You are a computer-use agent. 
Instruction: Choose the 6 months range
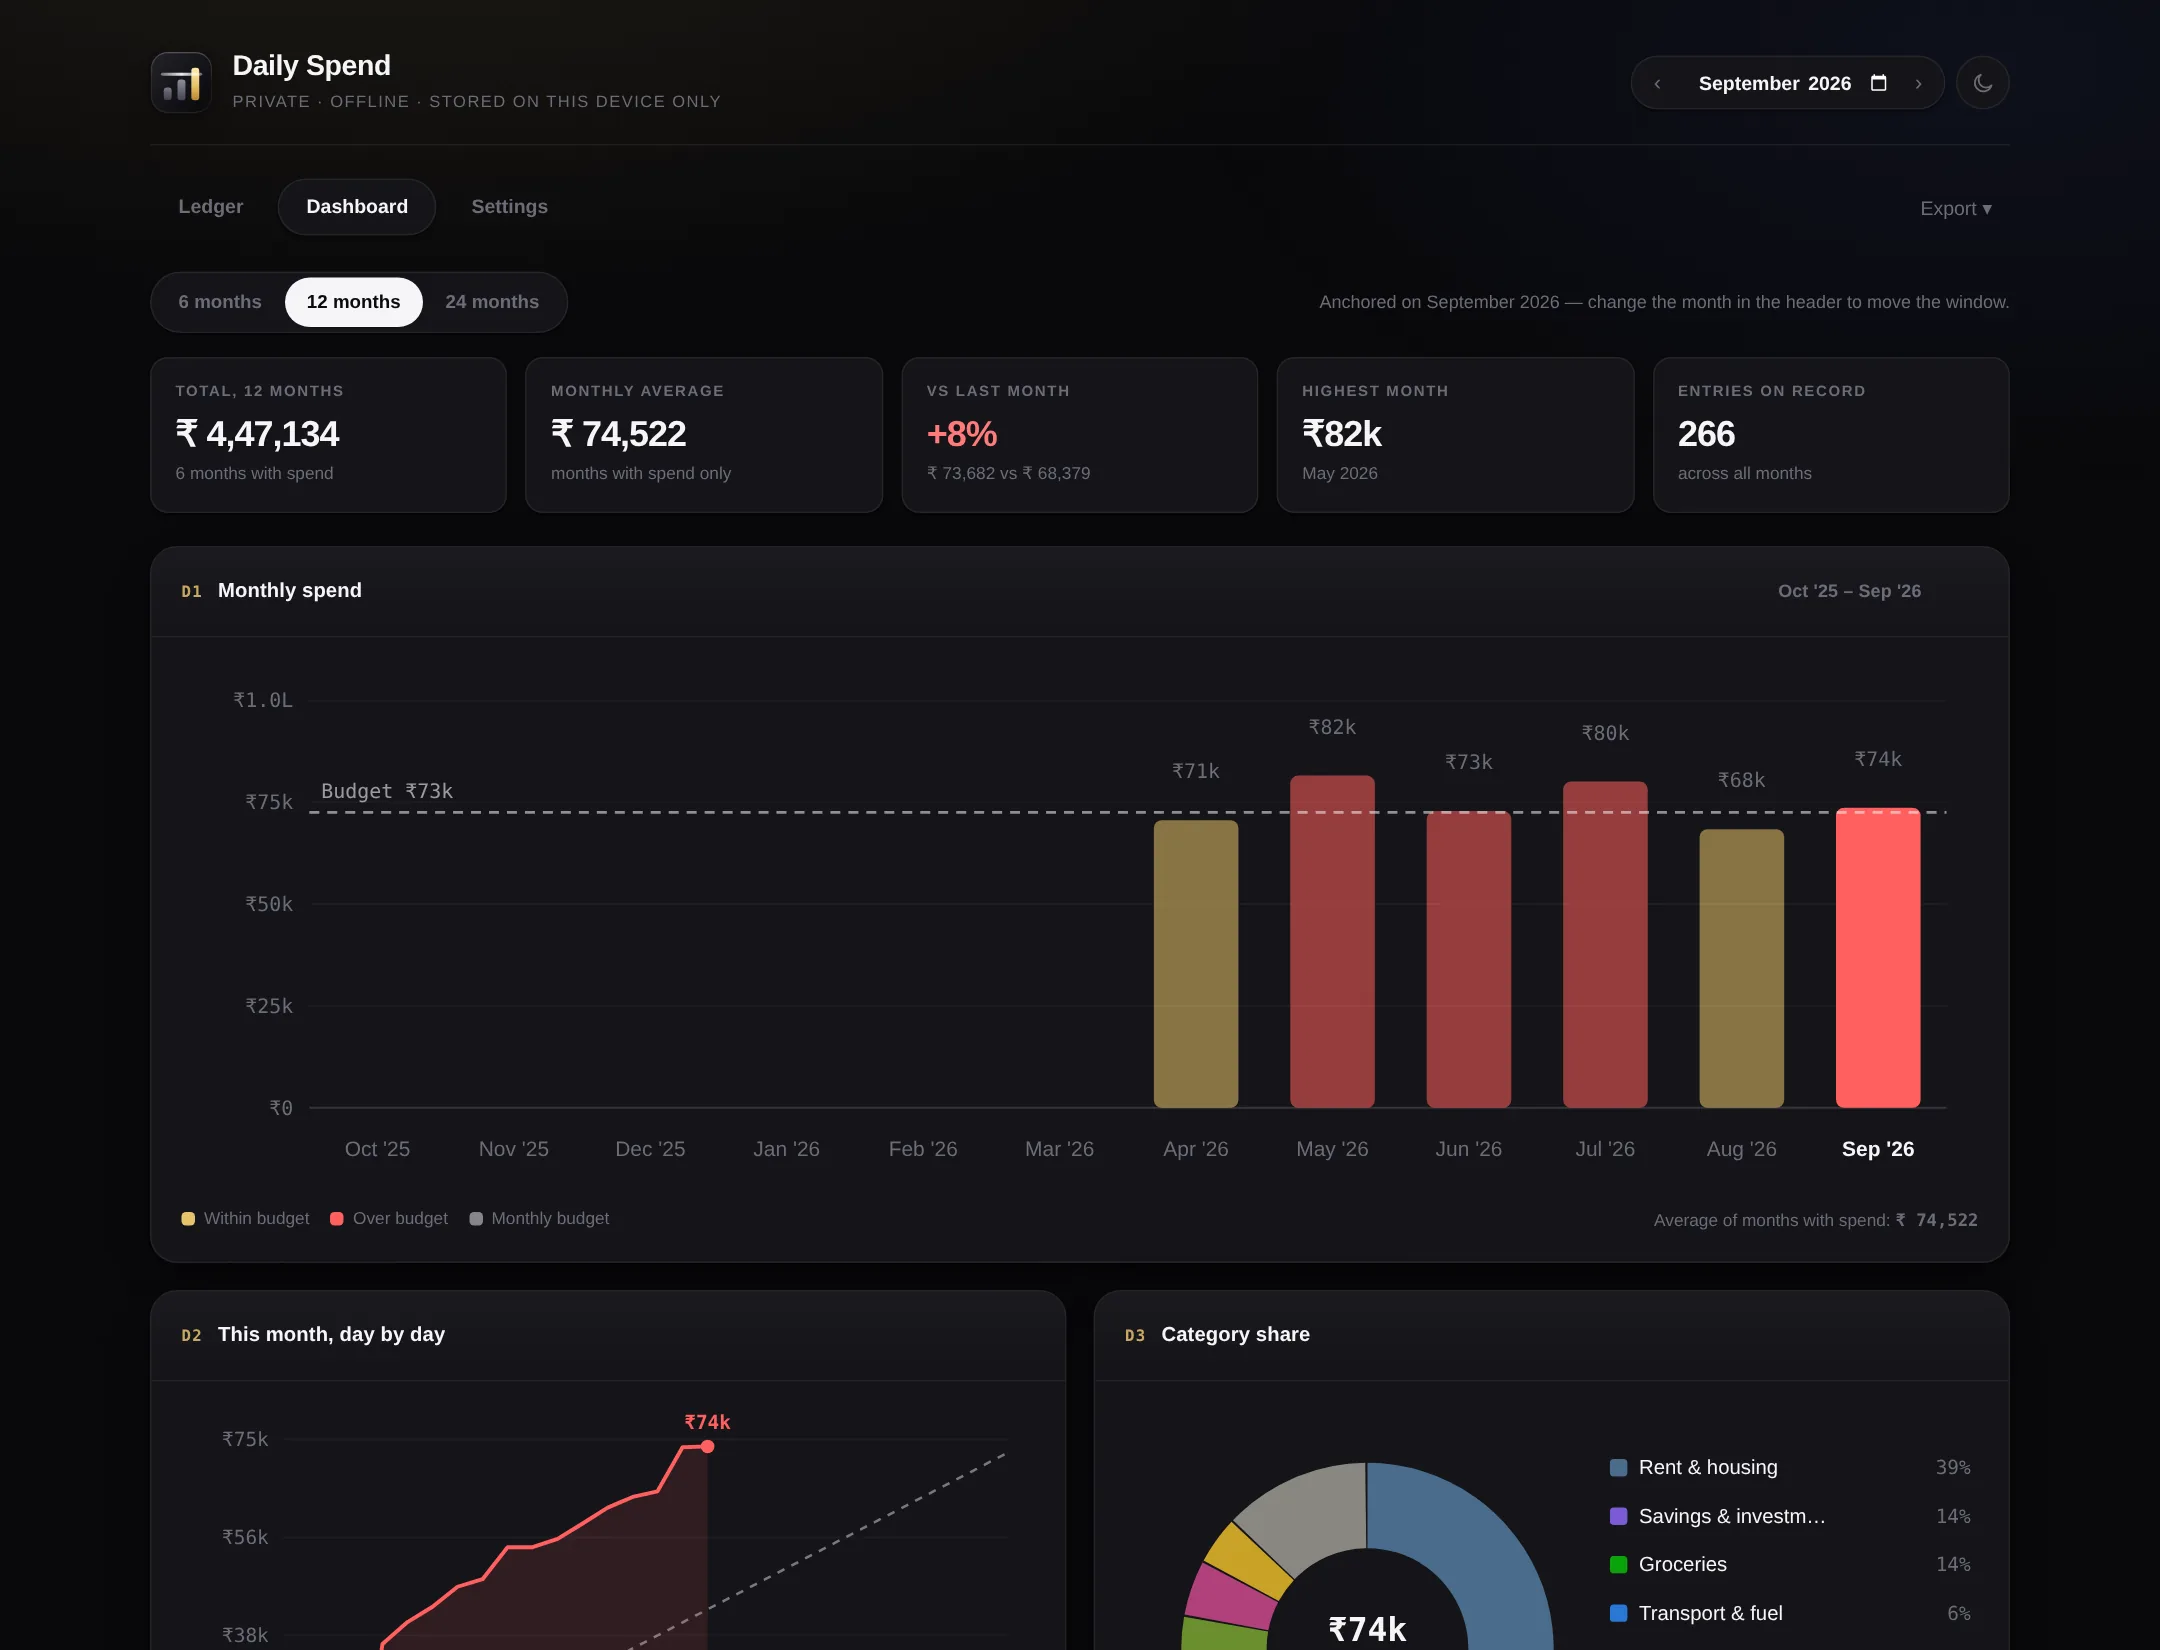pos(220,302)
